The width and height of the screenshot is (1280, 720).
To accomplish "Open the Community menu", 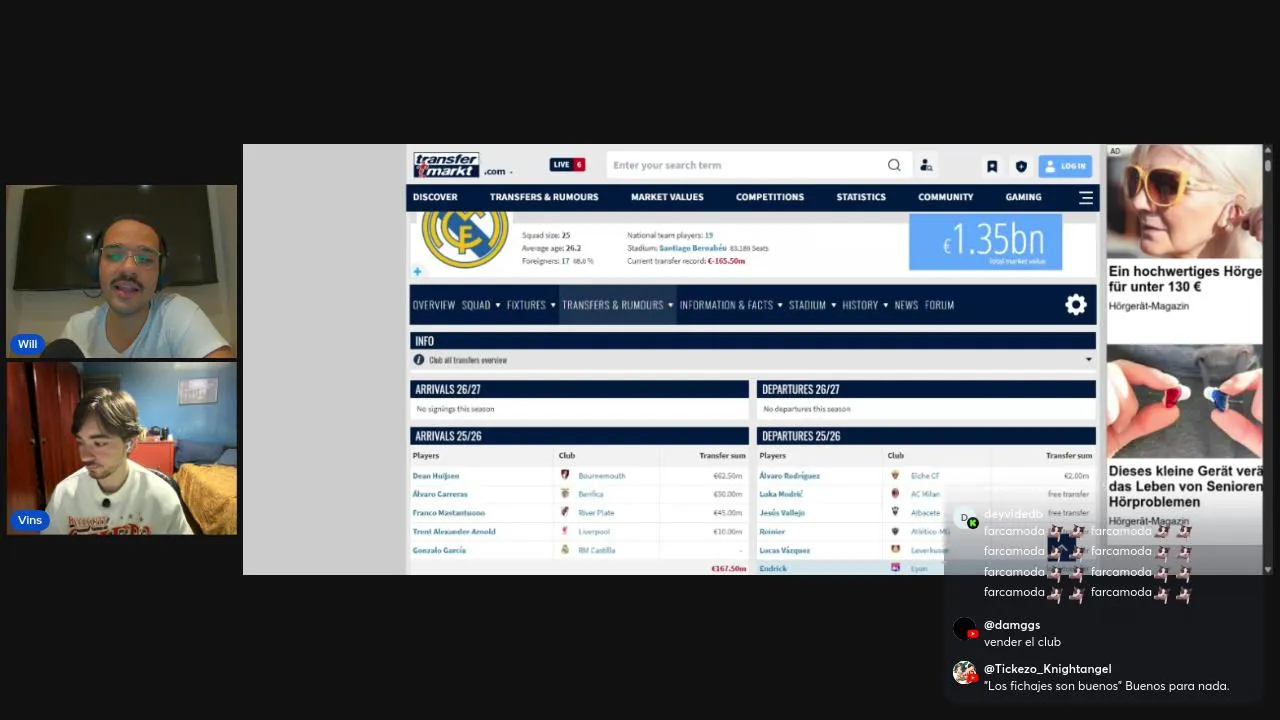I will coord(945,197).
